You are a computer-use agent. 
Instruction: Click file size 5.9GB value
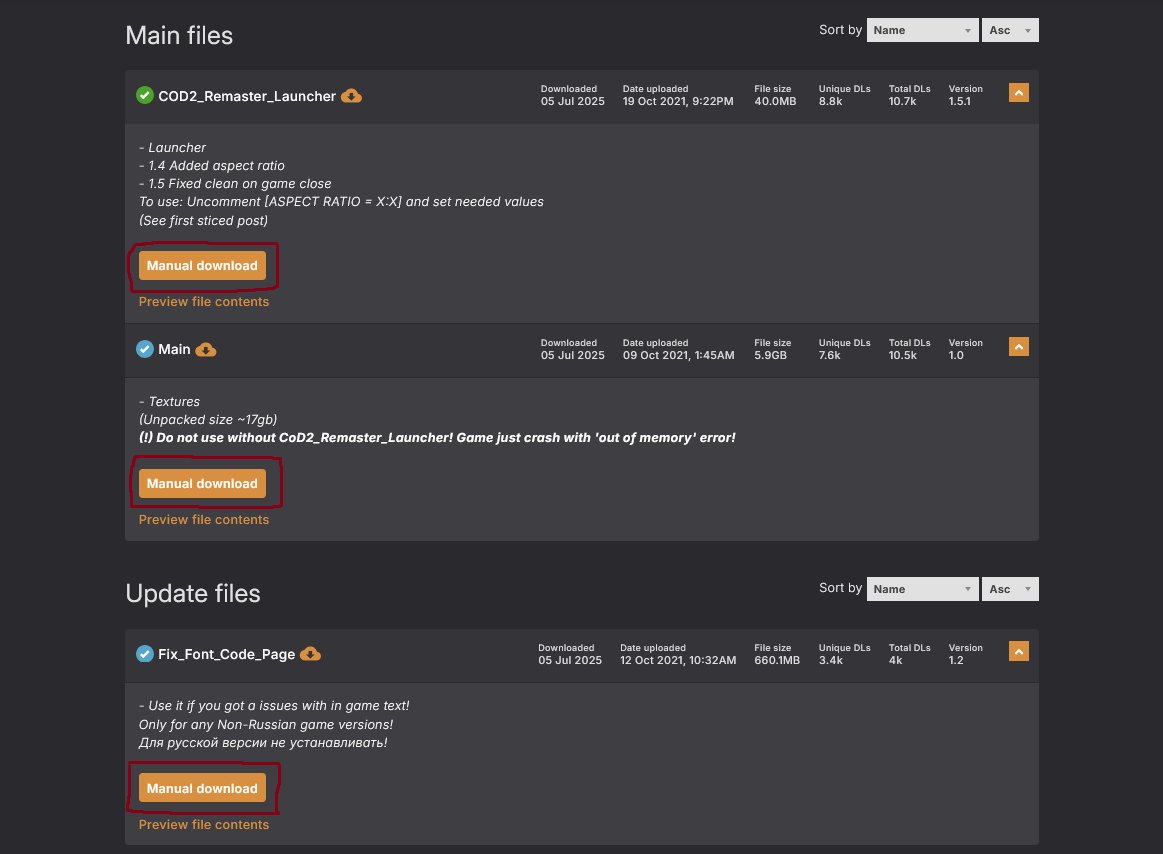(771, 355)
